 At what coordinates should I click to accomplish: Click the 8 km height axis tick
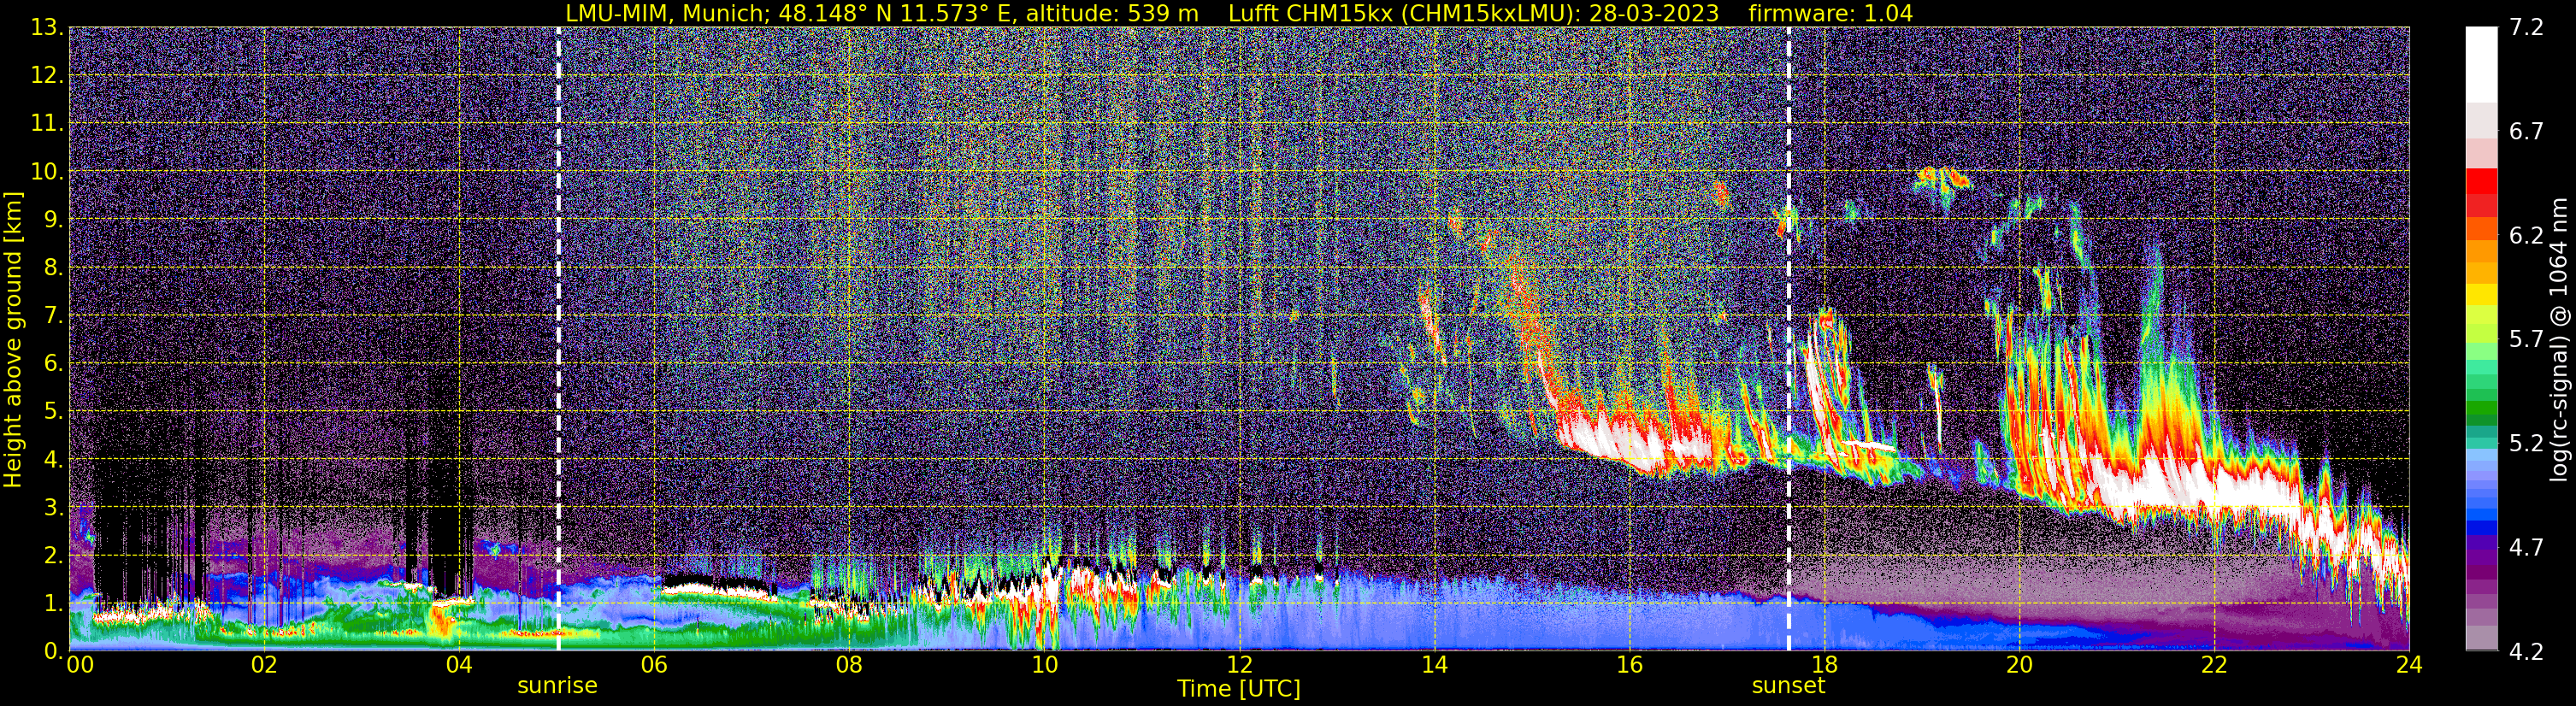tap(54, 268)
